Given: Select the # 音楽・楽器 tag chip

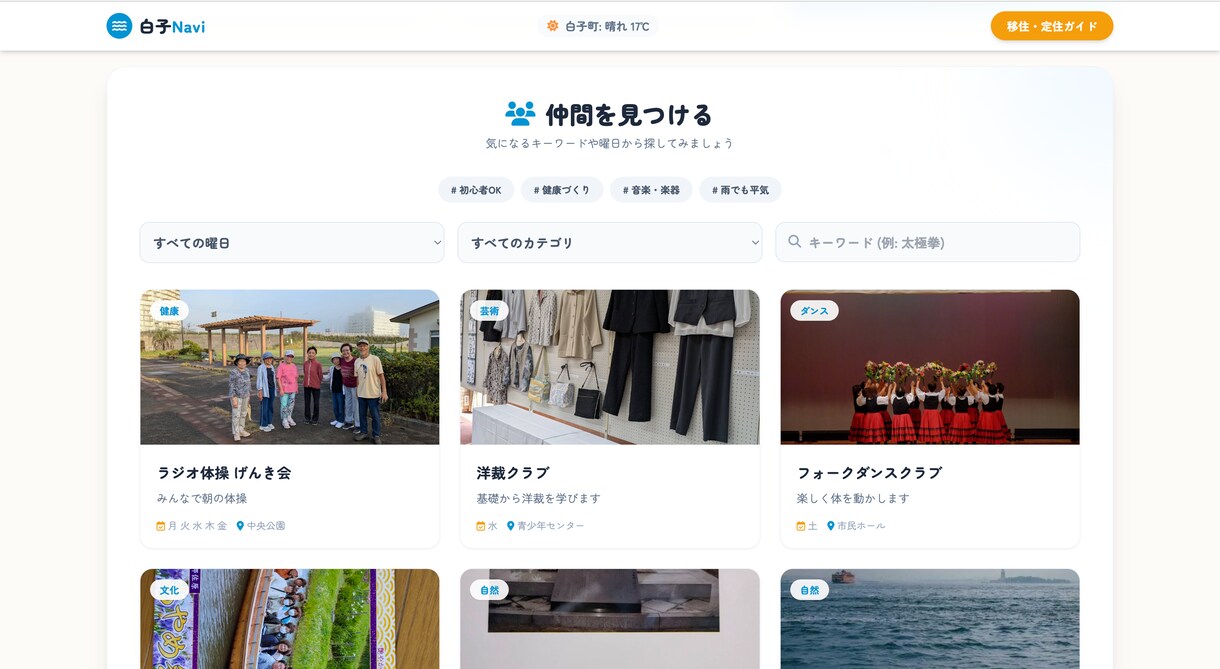Looking at the screenshot, I should [651, 190].
